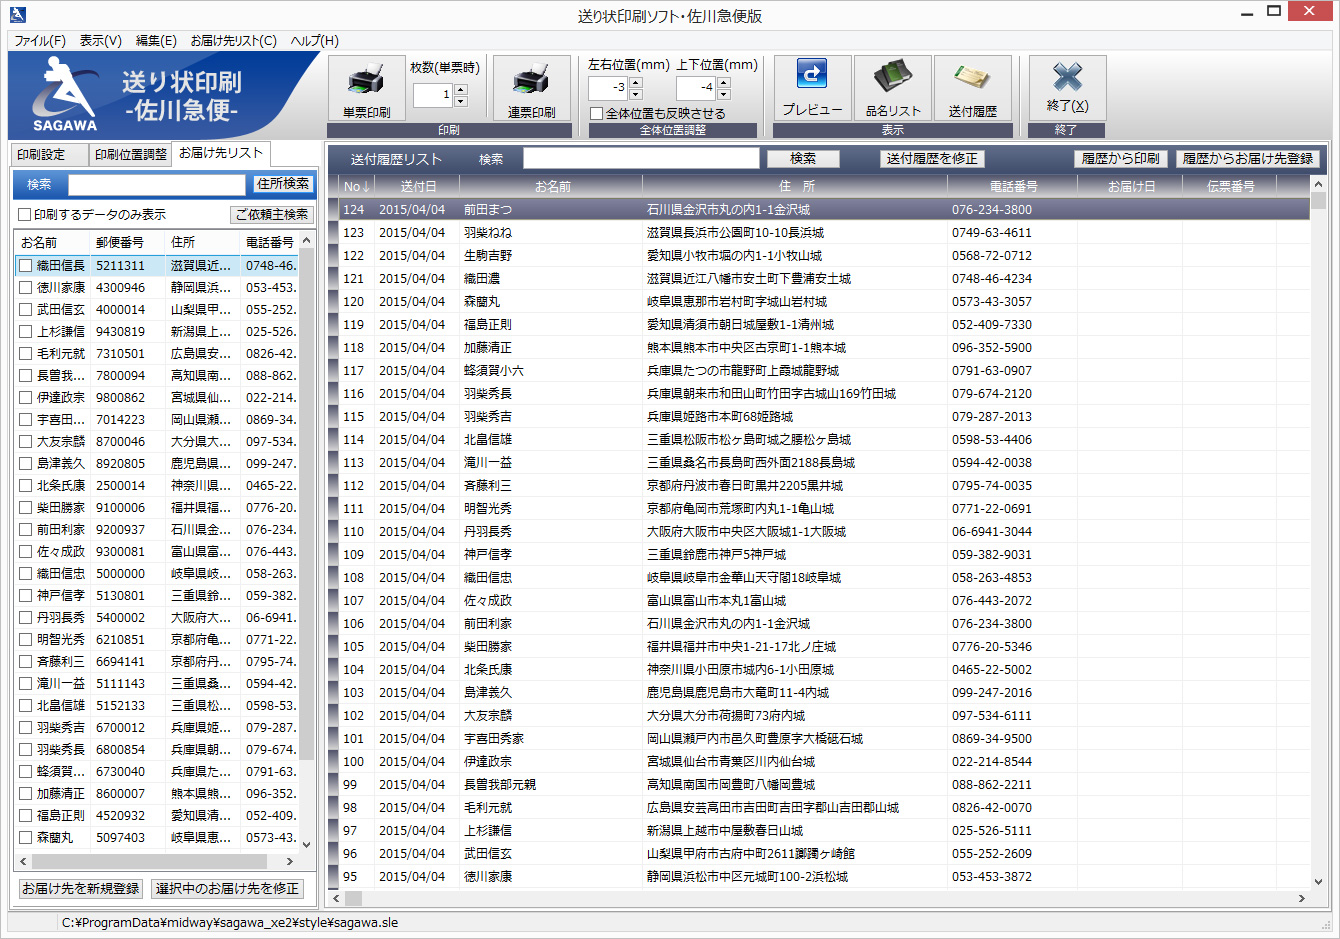Viewport: 1340px width, 939px height.
Task: Focus the history list search field
Action: coord(641,159)
